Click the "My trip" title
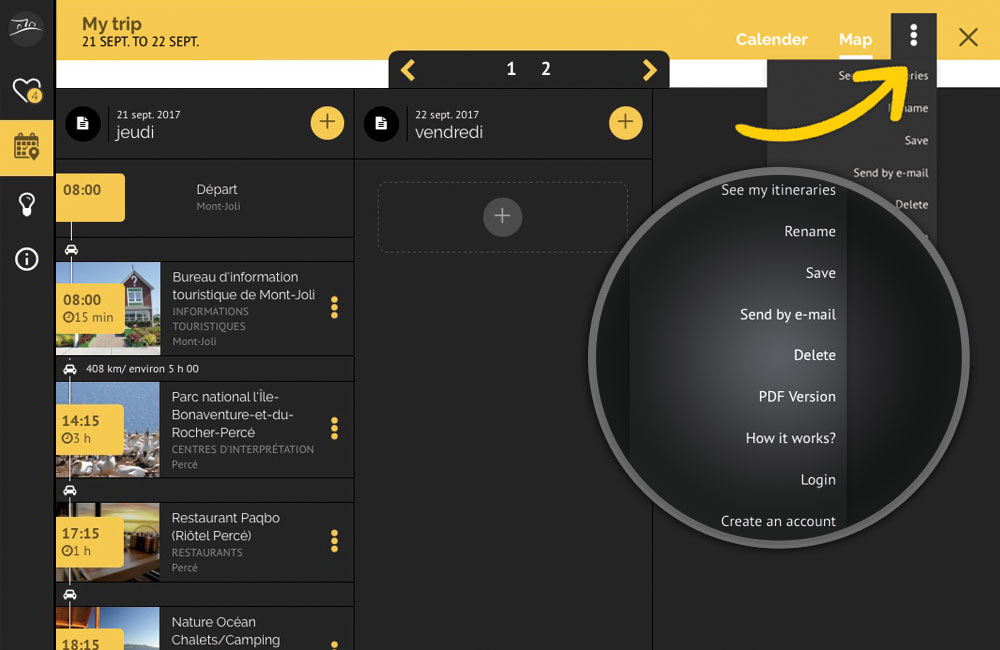Viewport: 1000px width, 650px height. [112, 24]
